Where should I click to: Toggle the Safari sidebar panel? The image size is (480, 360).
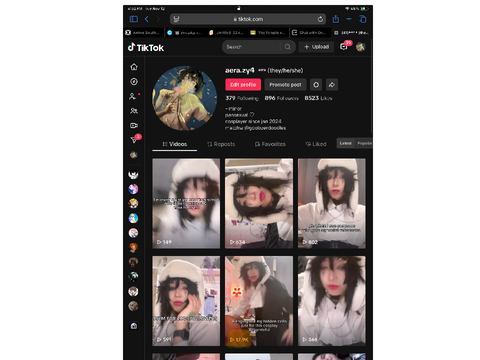[x=134, y=19]
